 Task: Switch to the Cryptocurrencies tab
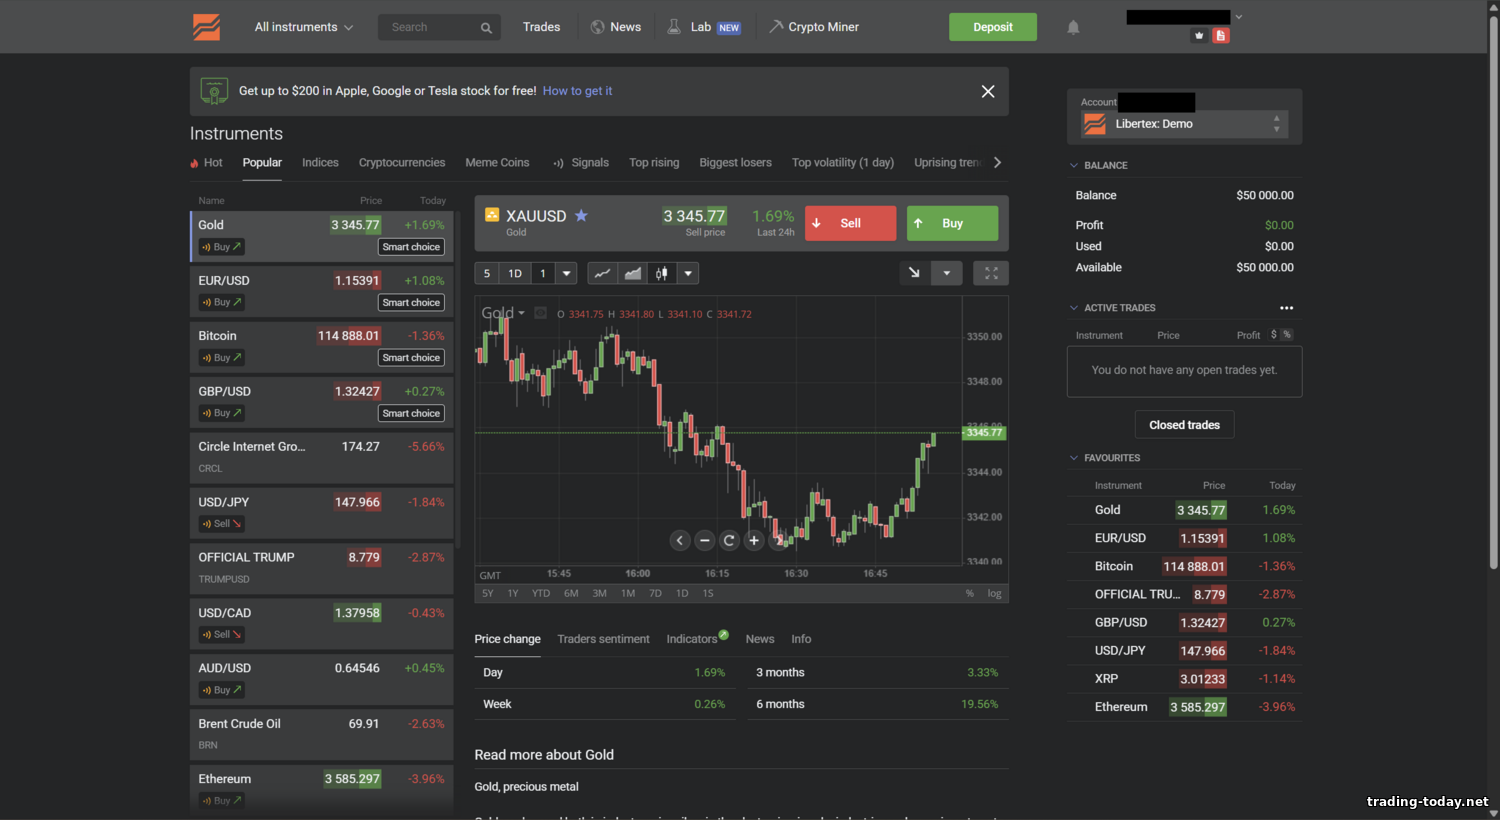click(402, 163)
